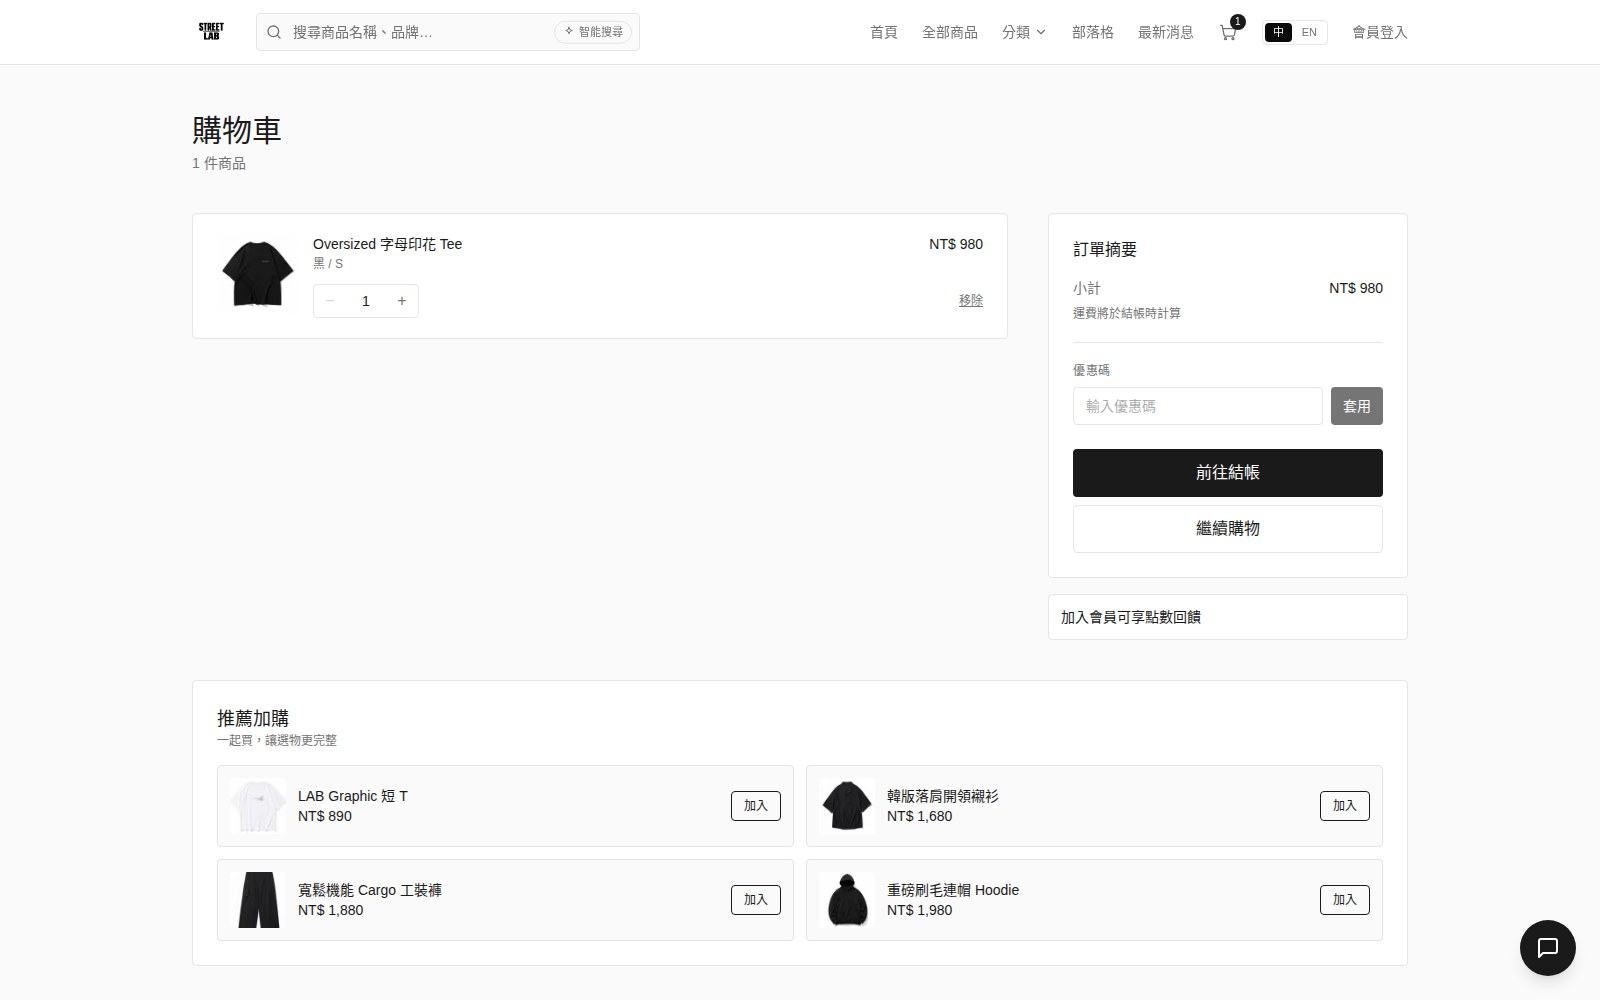
Task: Click 繼續購物 continue shopping button
Action: pyautogui.click(x=1228, y=529)
